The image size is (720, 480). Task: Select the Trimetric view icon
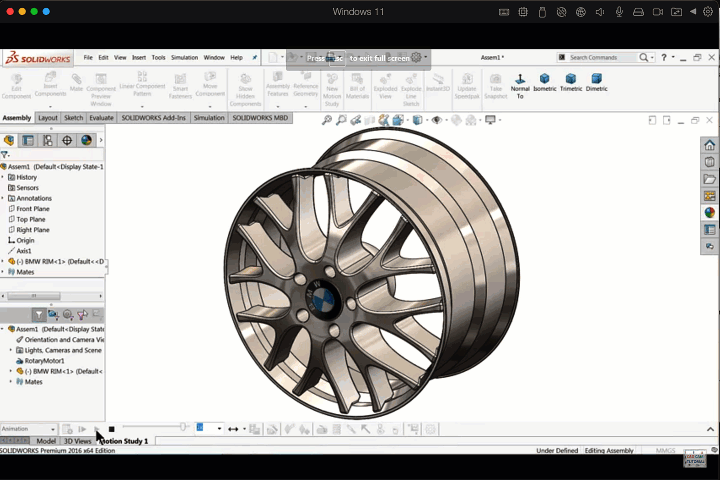(571, 79)
